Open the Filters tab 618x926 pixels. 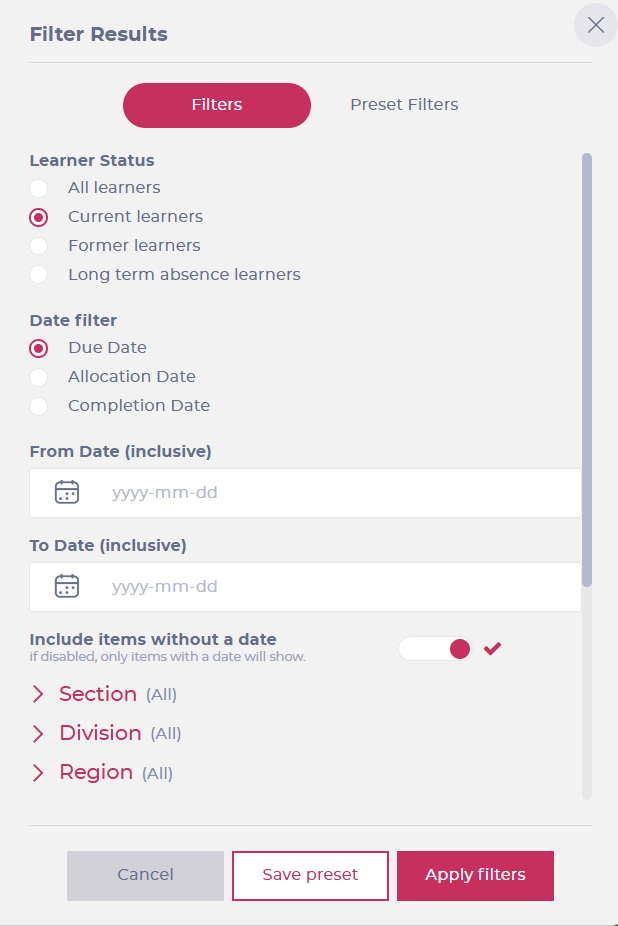(x=217, y=105)
